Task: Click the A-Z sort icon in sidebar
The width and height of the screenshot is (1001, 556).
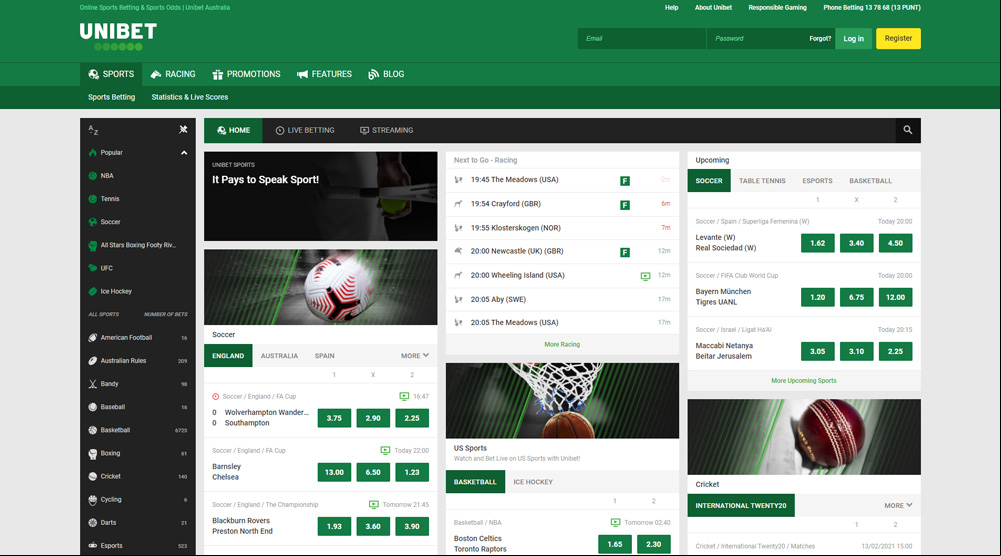Action: (x=93, y=130)
